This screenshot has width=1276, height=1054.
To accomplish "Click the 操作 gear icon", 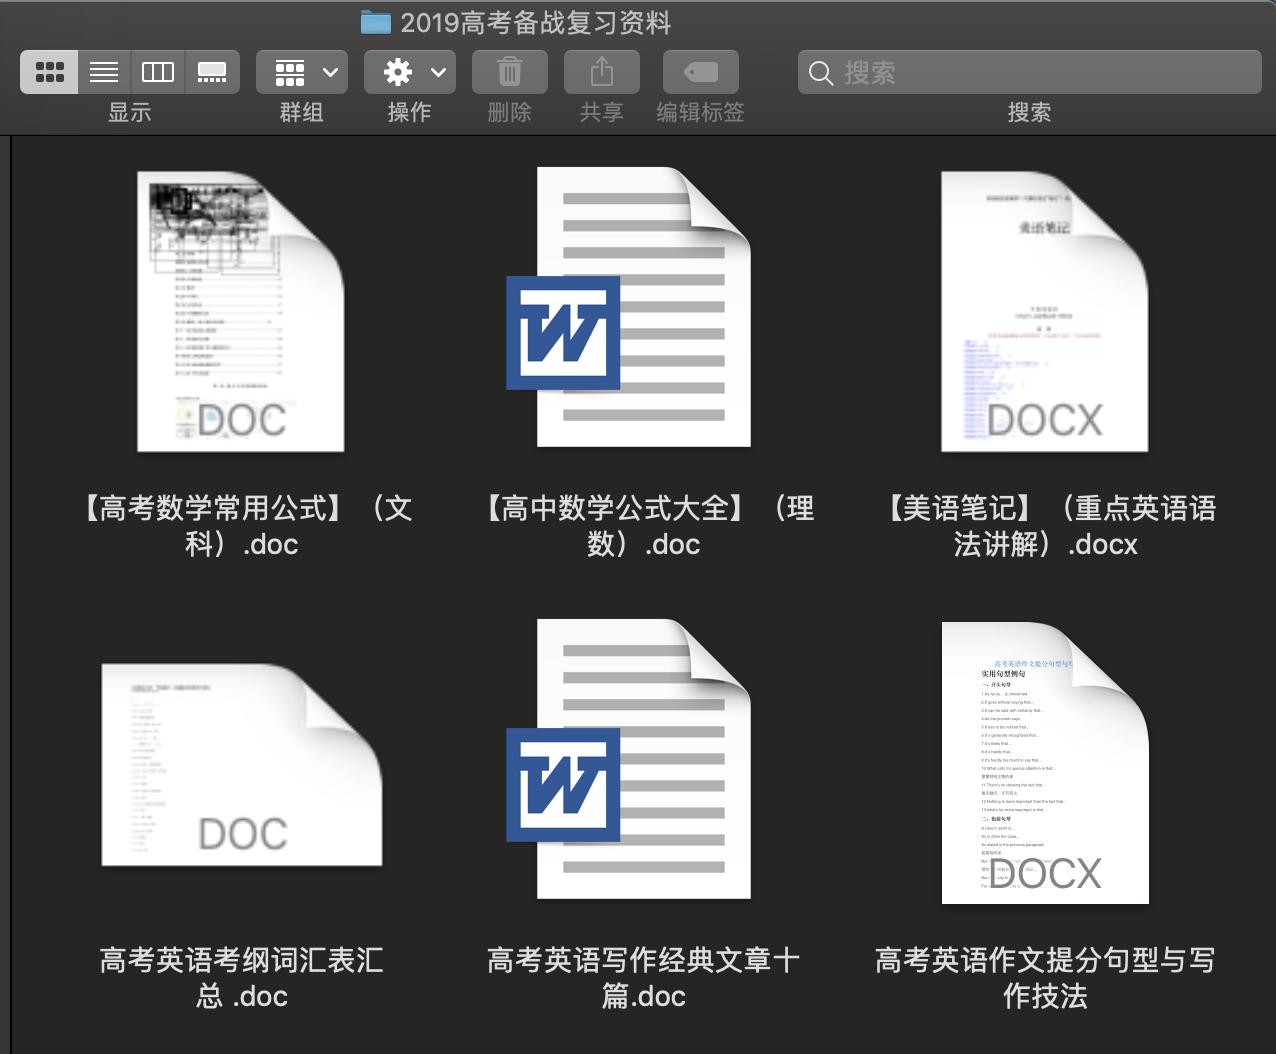I will [x=398, y=71].
